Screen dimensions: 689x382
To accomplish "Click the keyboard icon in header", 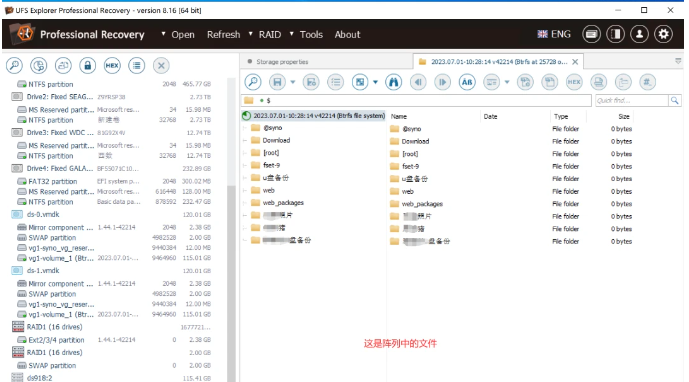I will pos(591,34).
